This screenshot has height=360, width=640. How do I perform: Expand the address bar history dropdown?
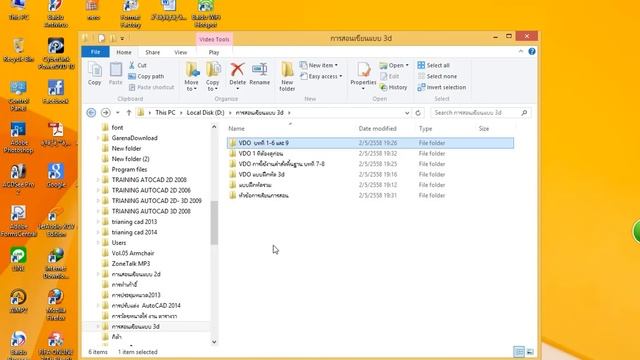(407, 113)
